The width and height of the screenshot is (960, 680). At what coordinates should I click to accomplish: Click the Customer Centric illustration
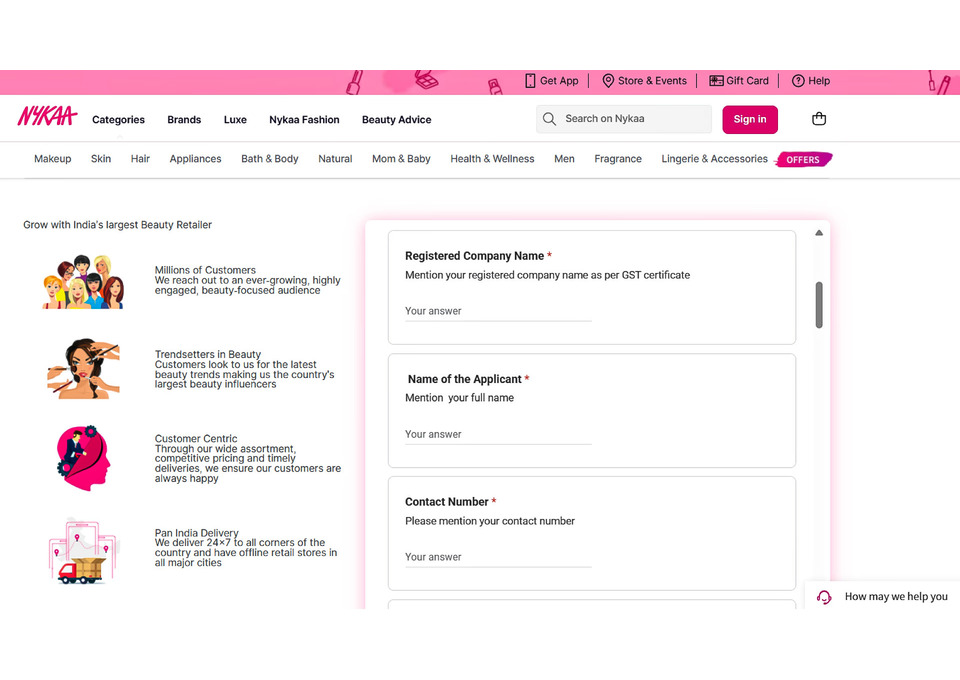point(83,458)
